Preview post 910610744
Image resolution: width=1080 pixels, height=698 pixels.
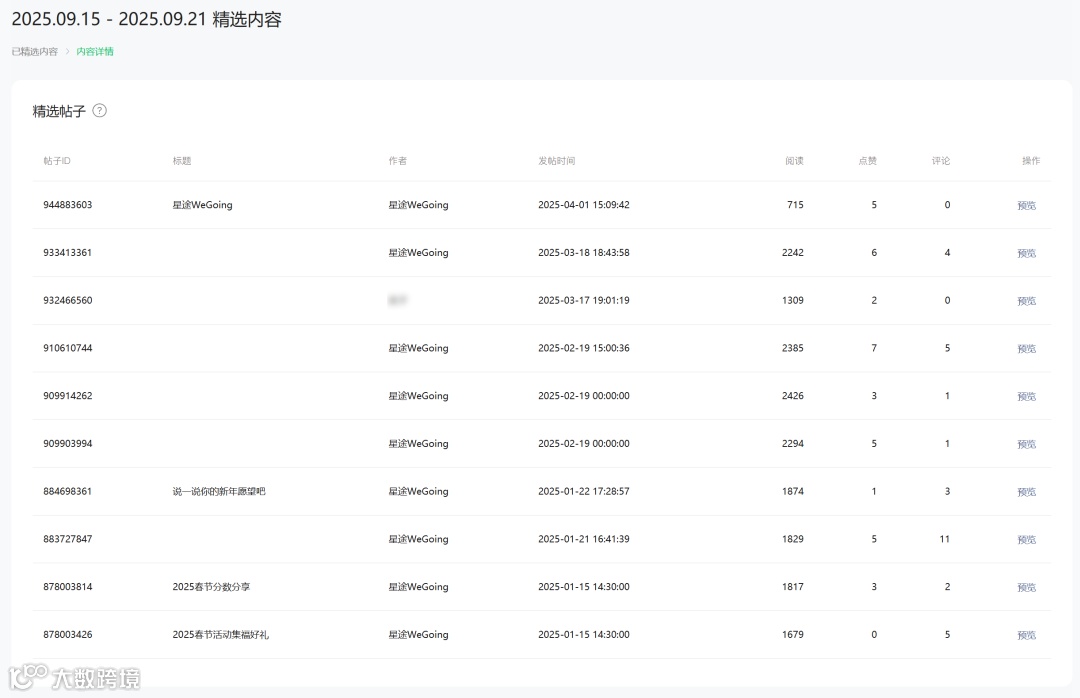(x=1026, y=349)
